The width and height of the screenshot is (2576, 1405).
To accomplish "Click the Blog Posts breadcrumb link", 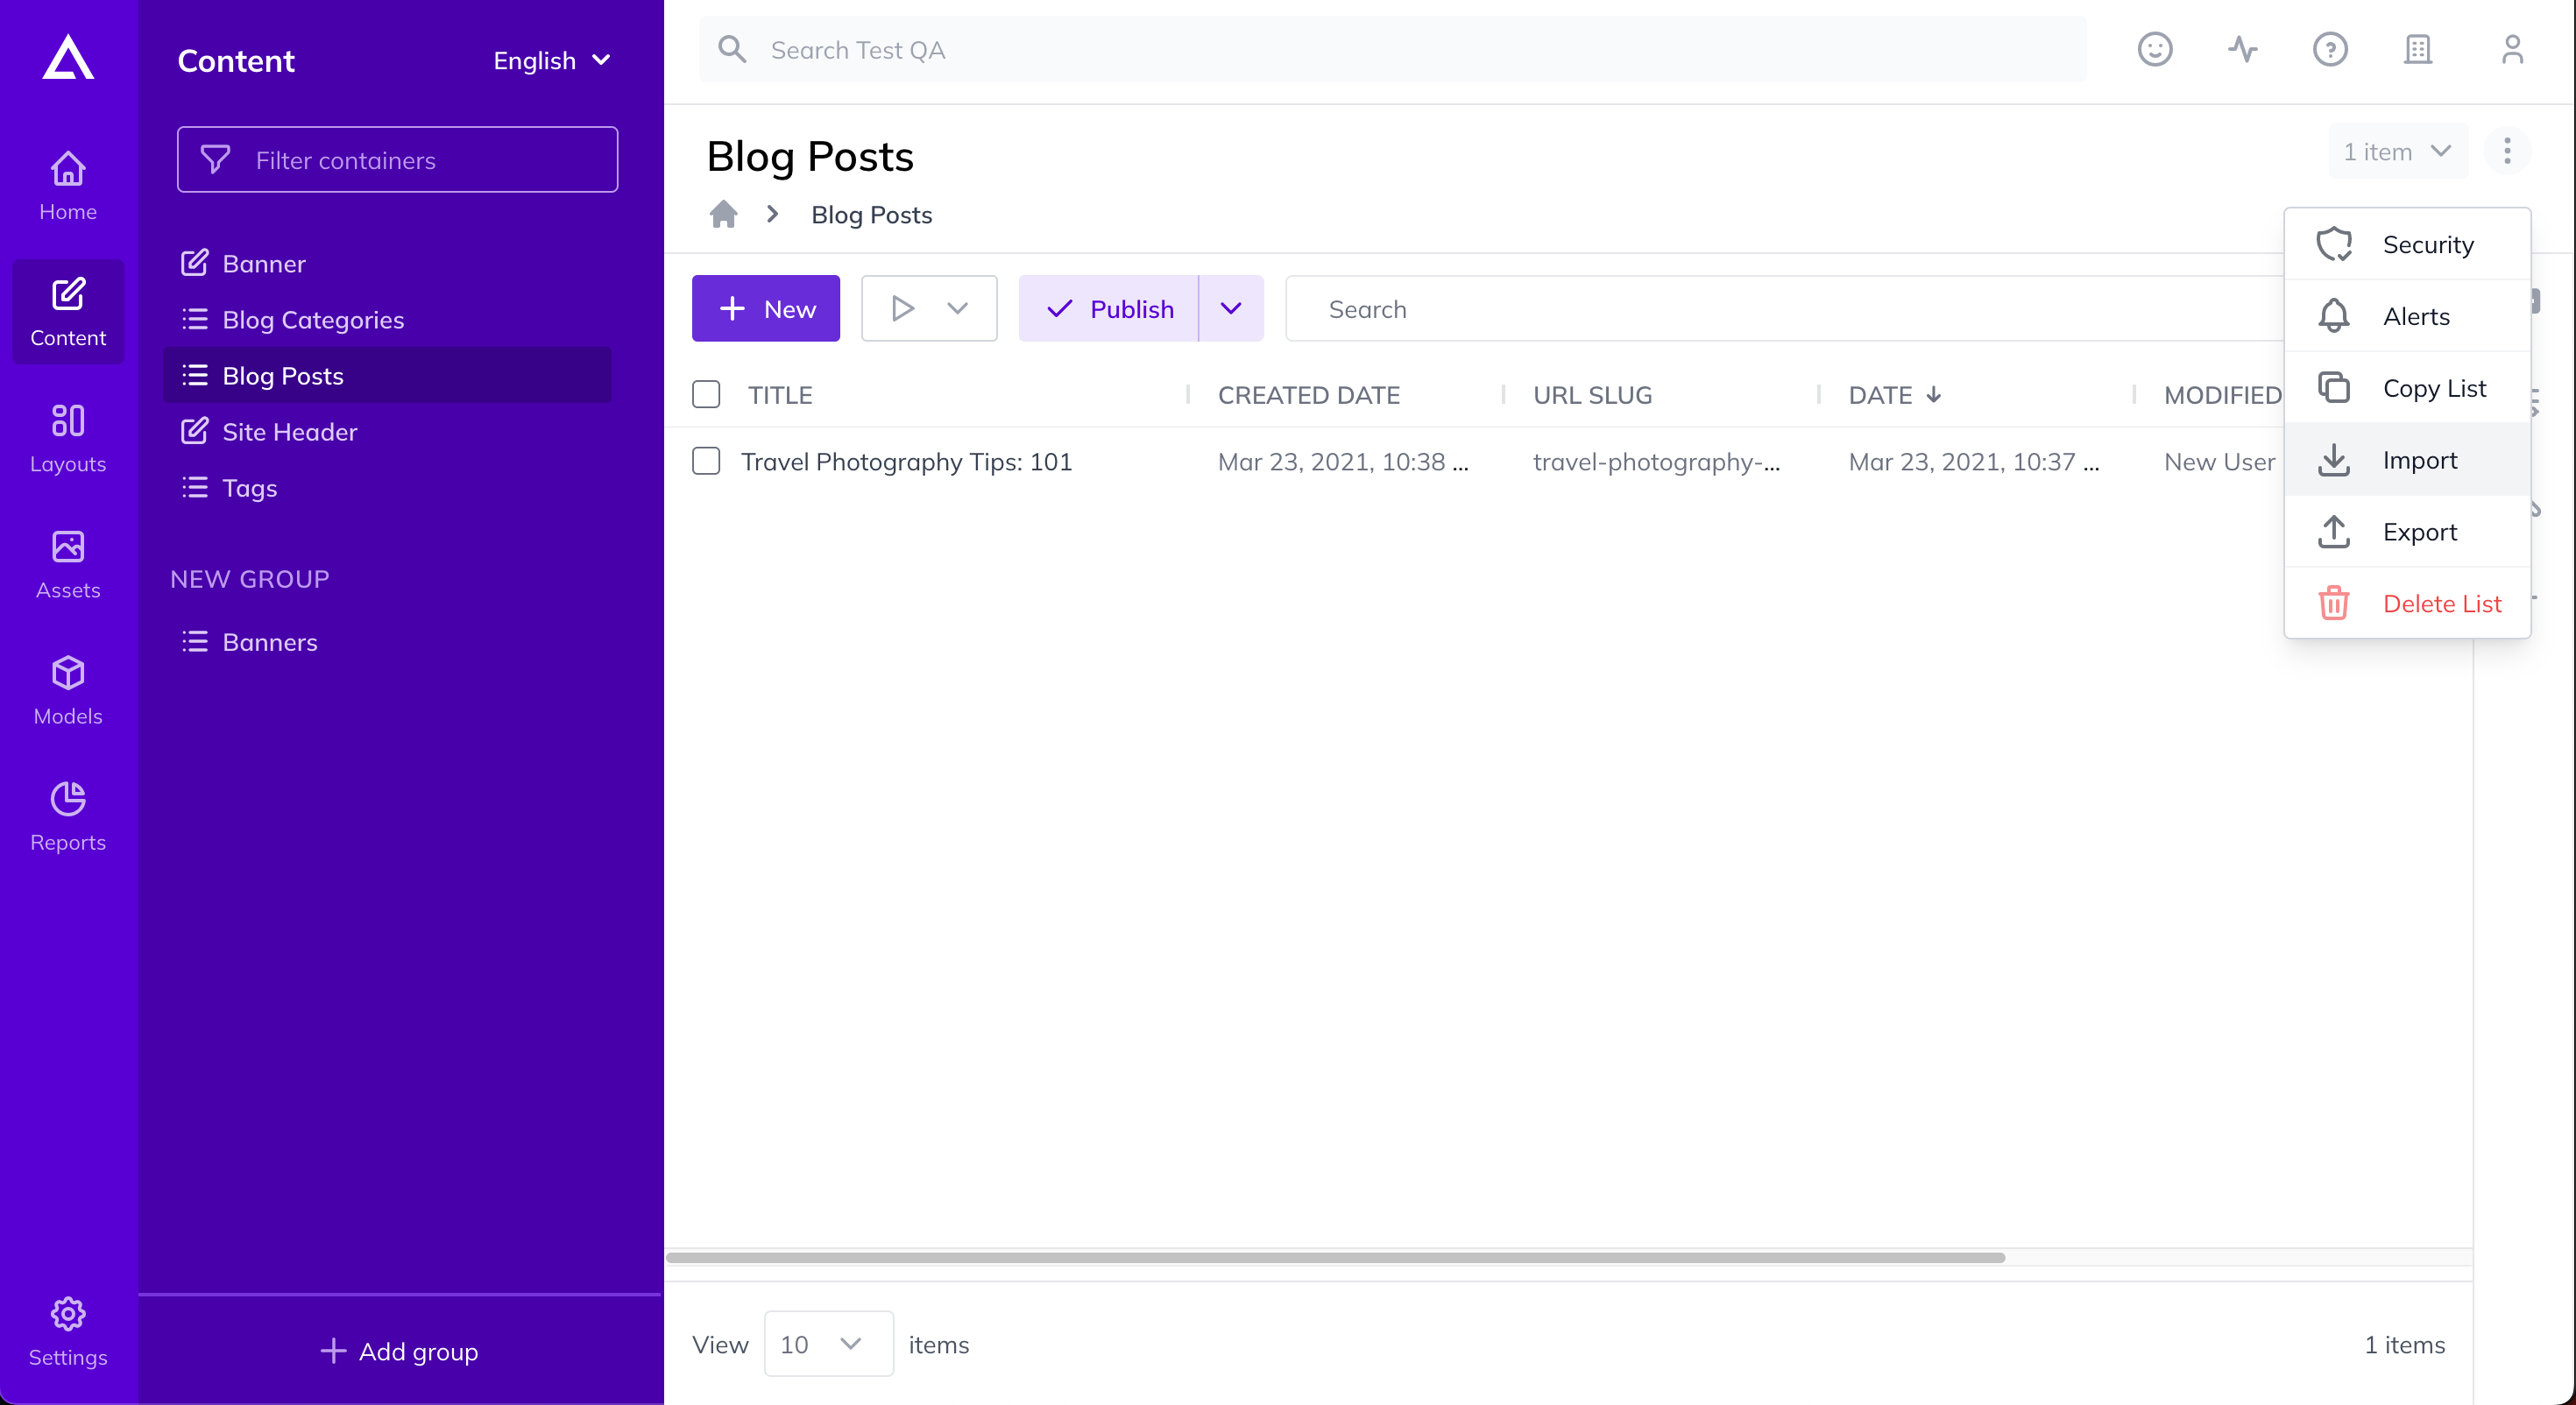I will click(871, 214).
